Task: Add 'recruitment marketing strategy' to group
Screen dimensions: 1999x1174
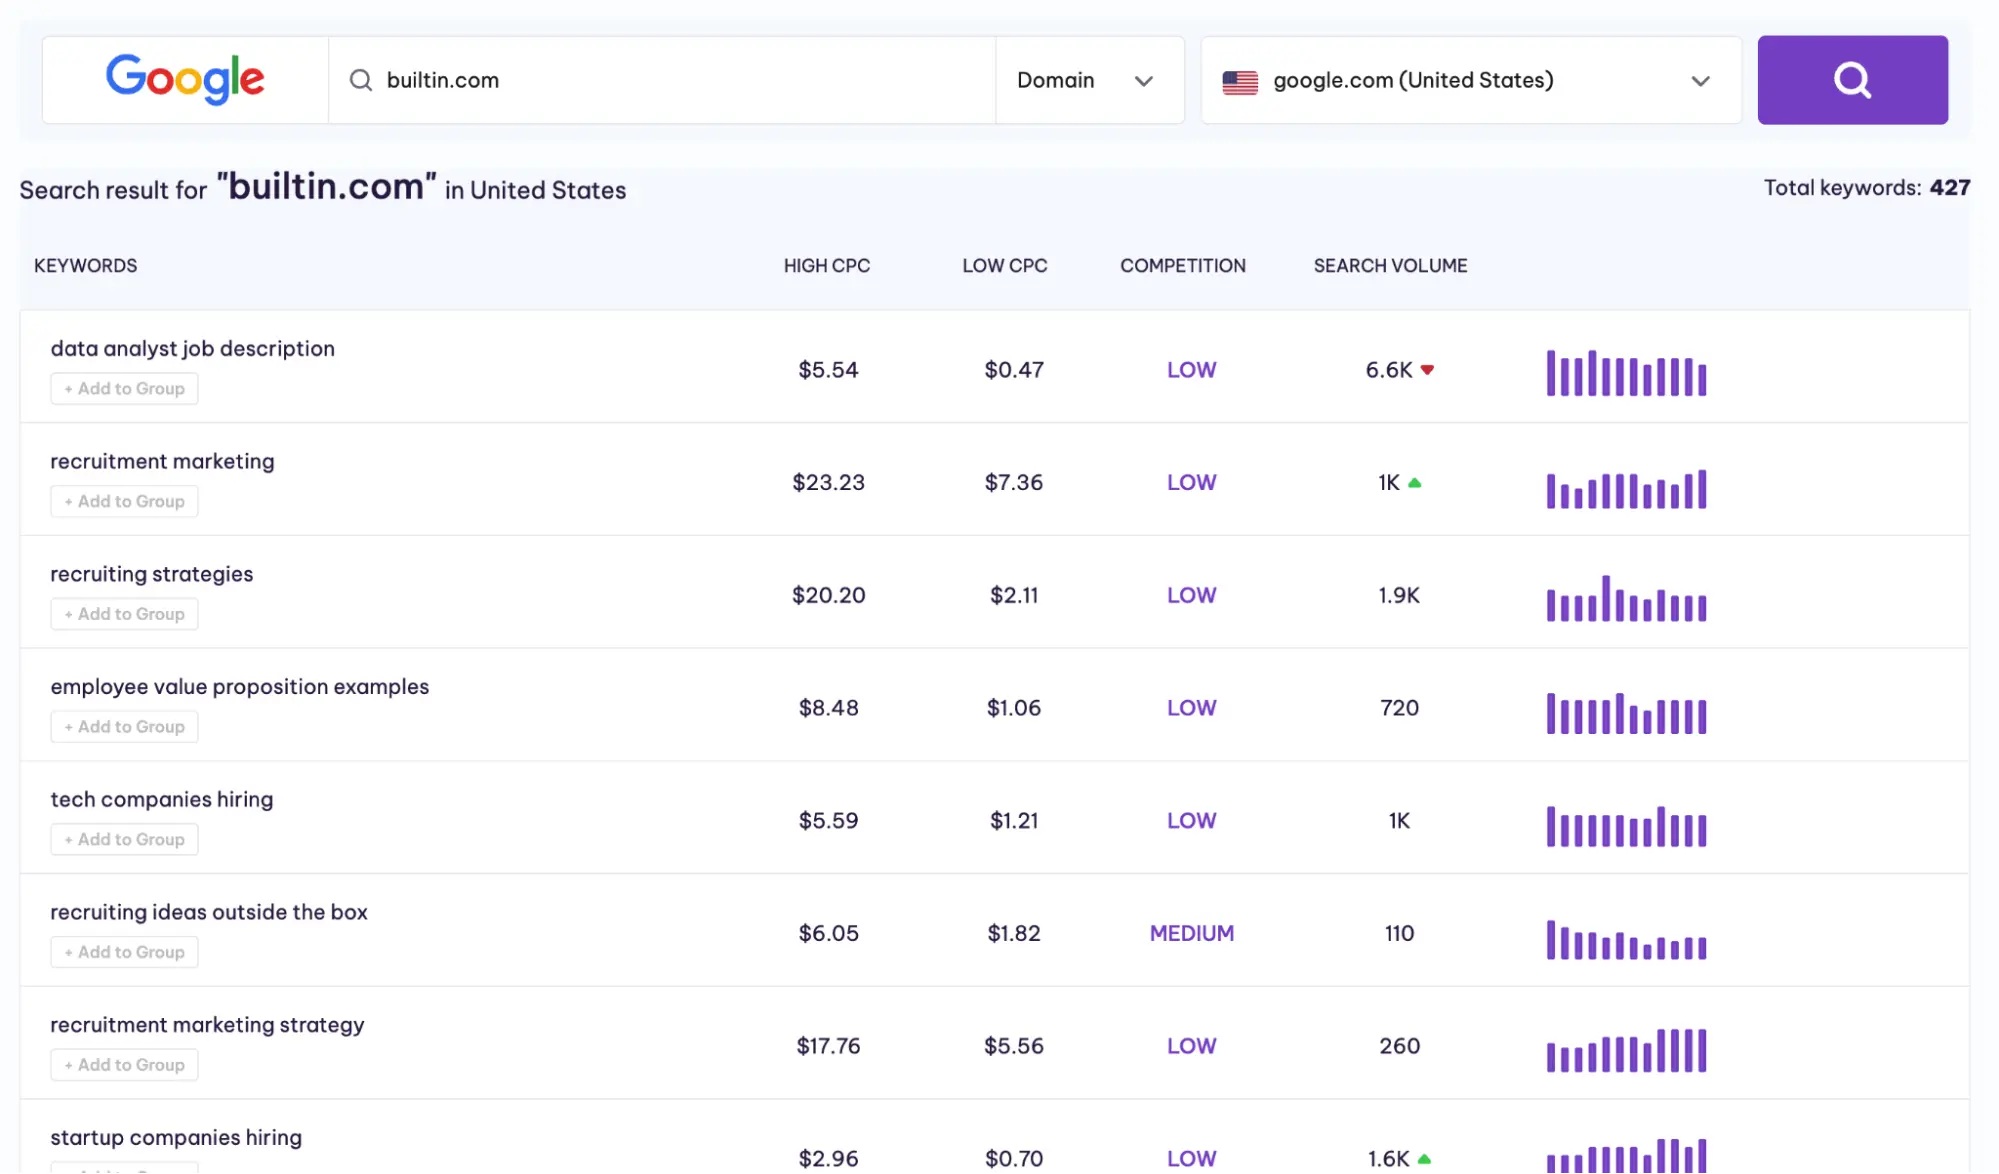Action: (124, 1065)
